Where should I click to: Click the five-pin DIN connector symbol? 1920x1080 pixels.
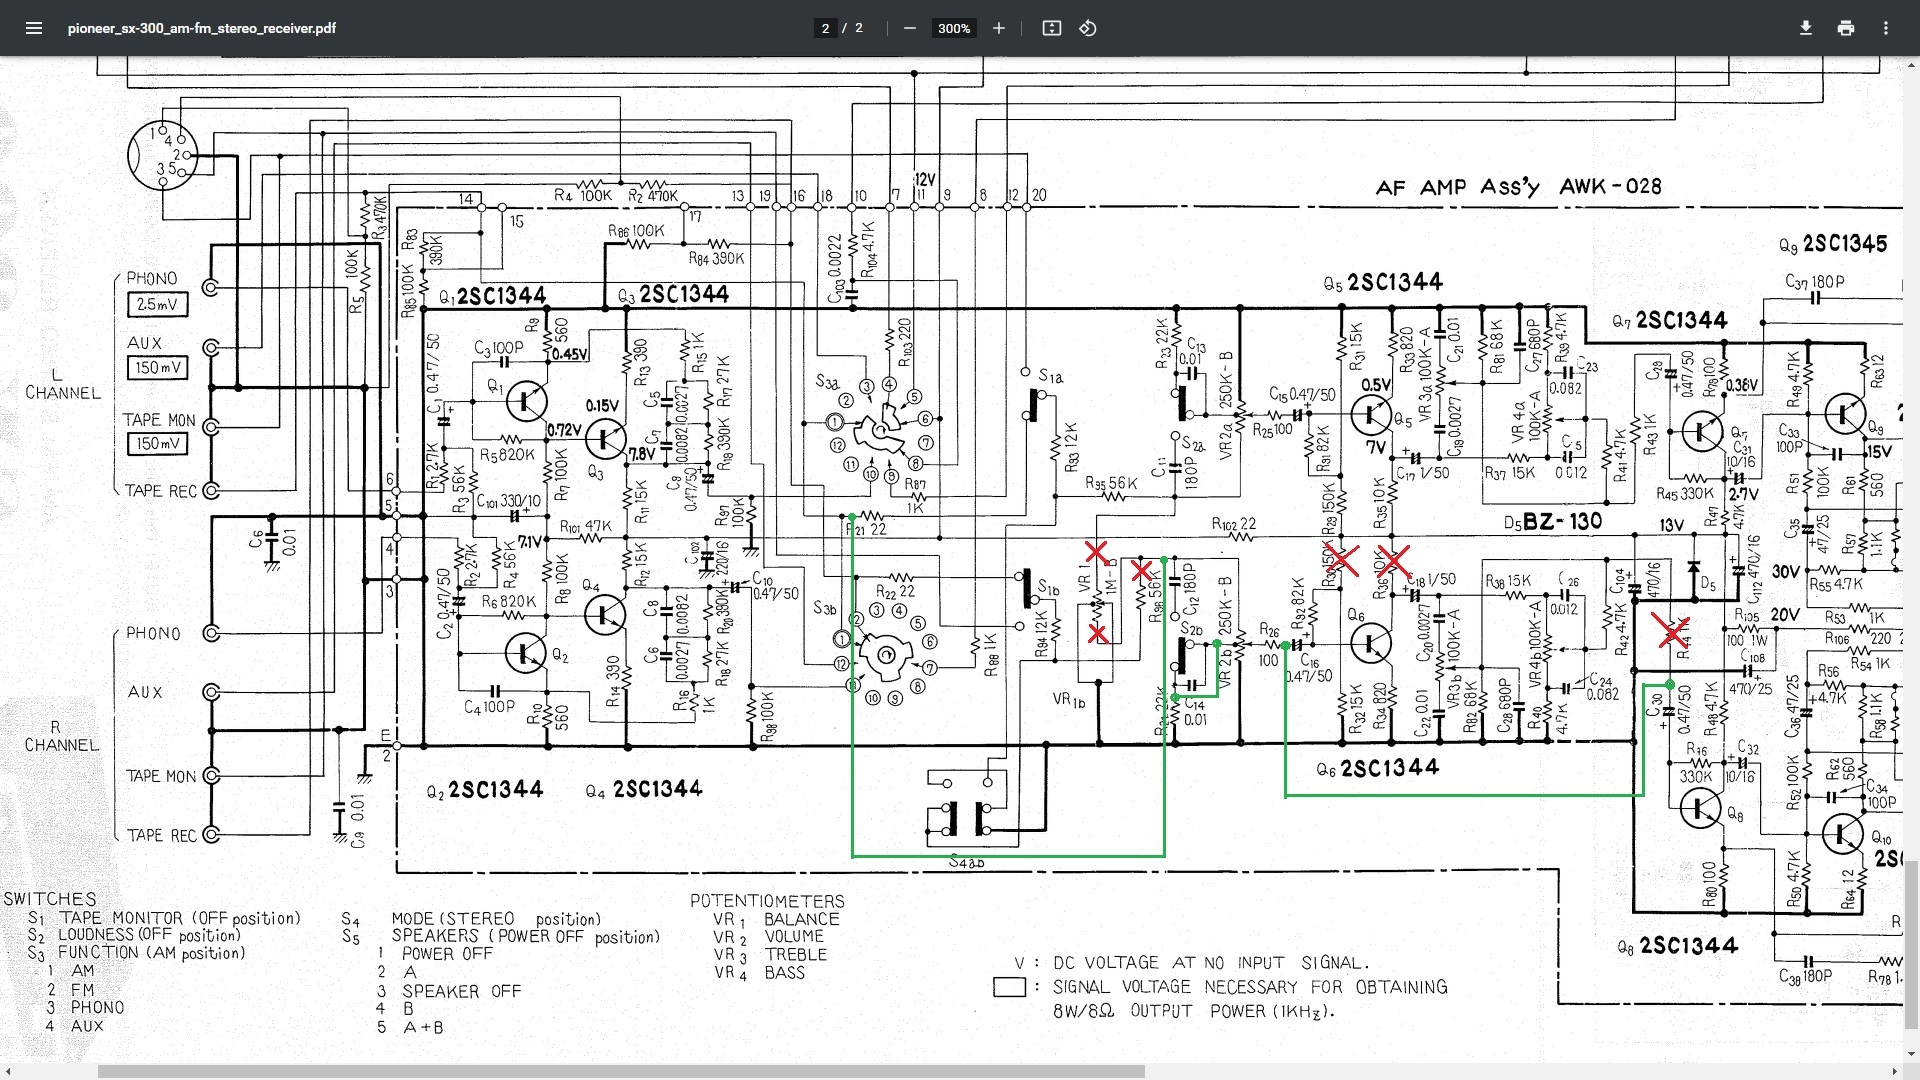click(x=163, y=155)
